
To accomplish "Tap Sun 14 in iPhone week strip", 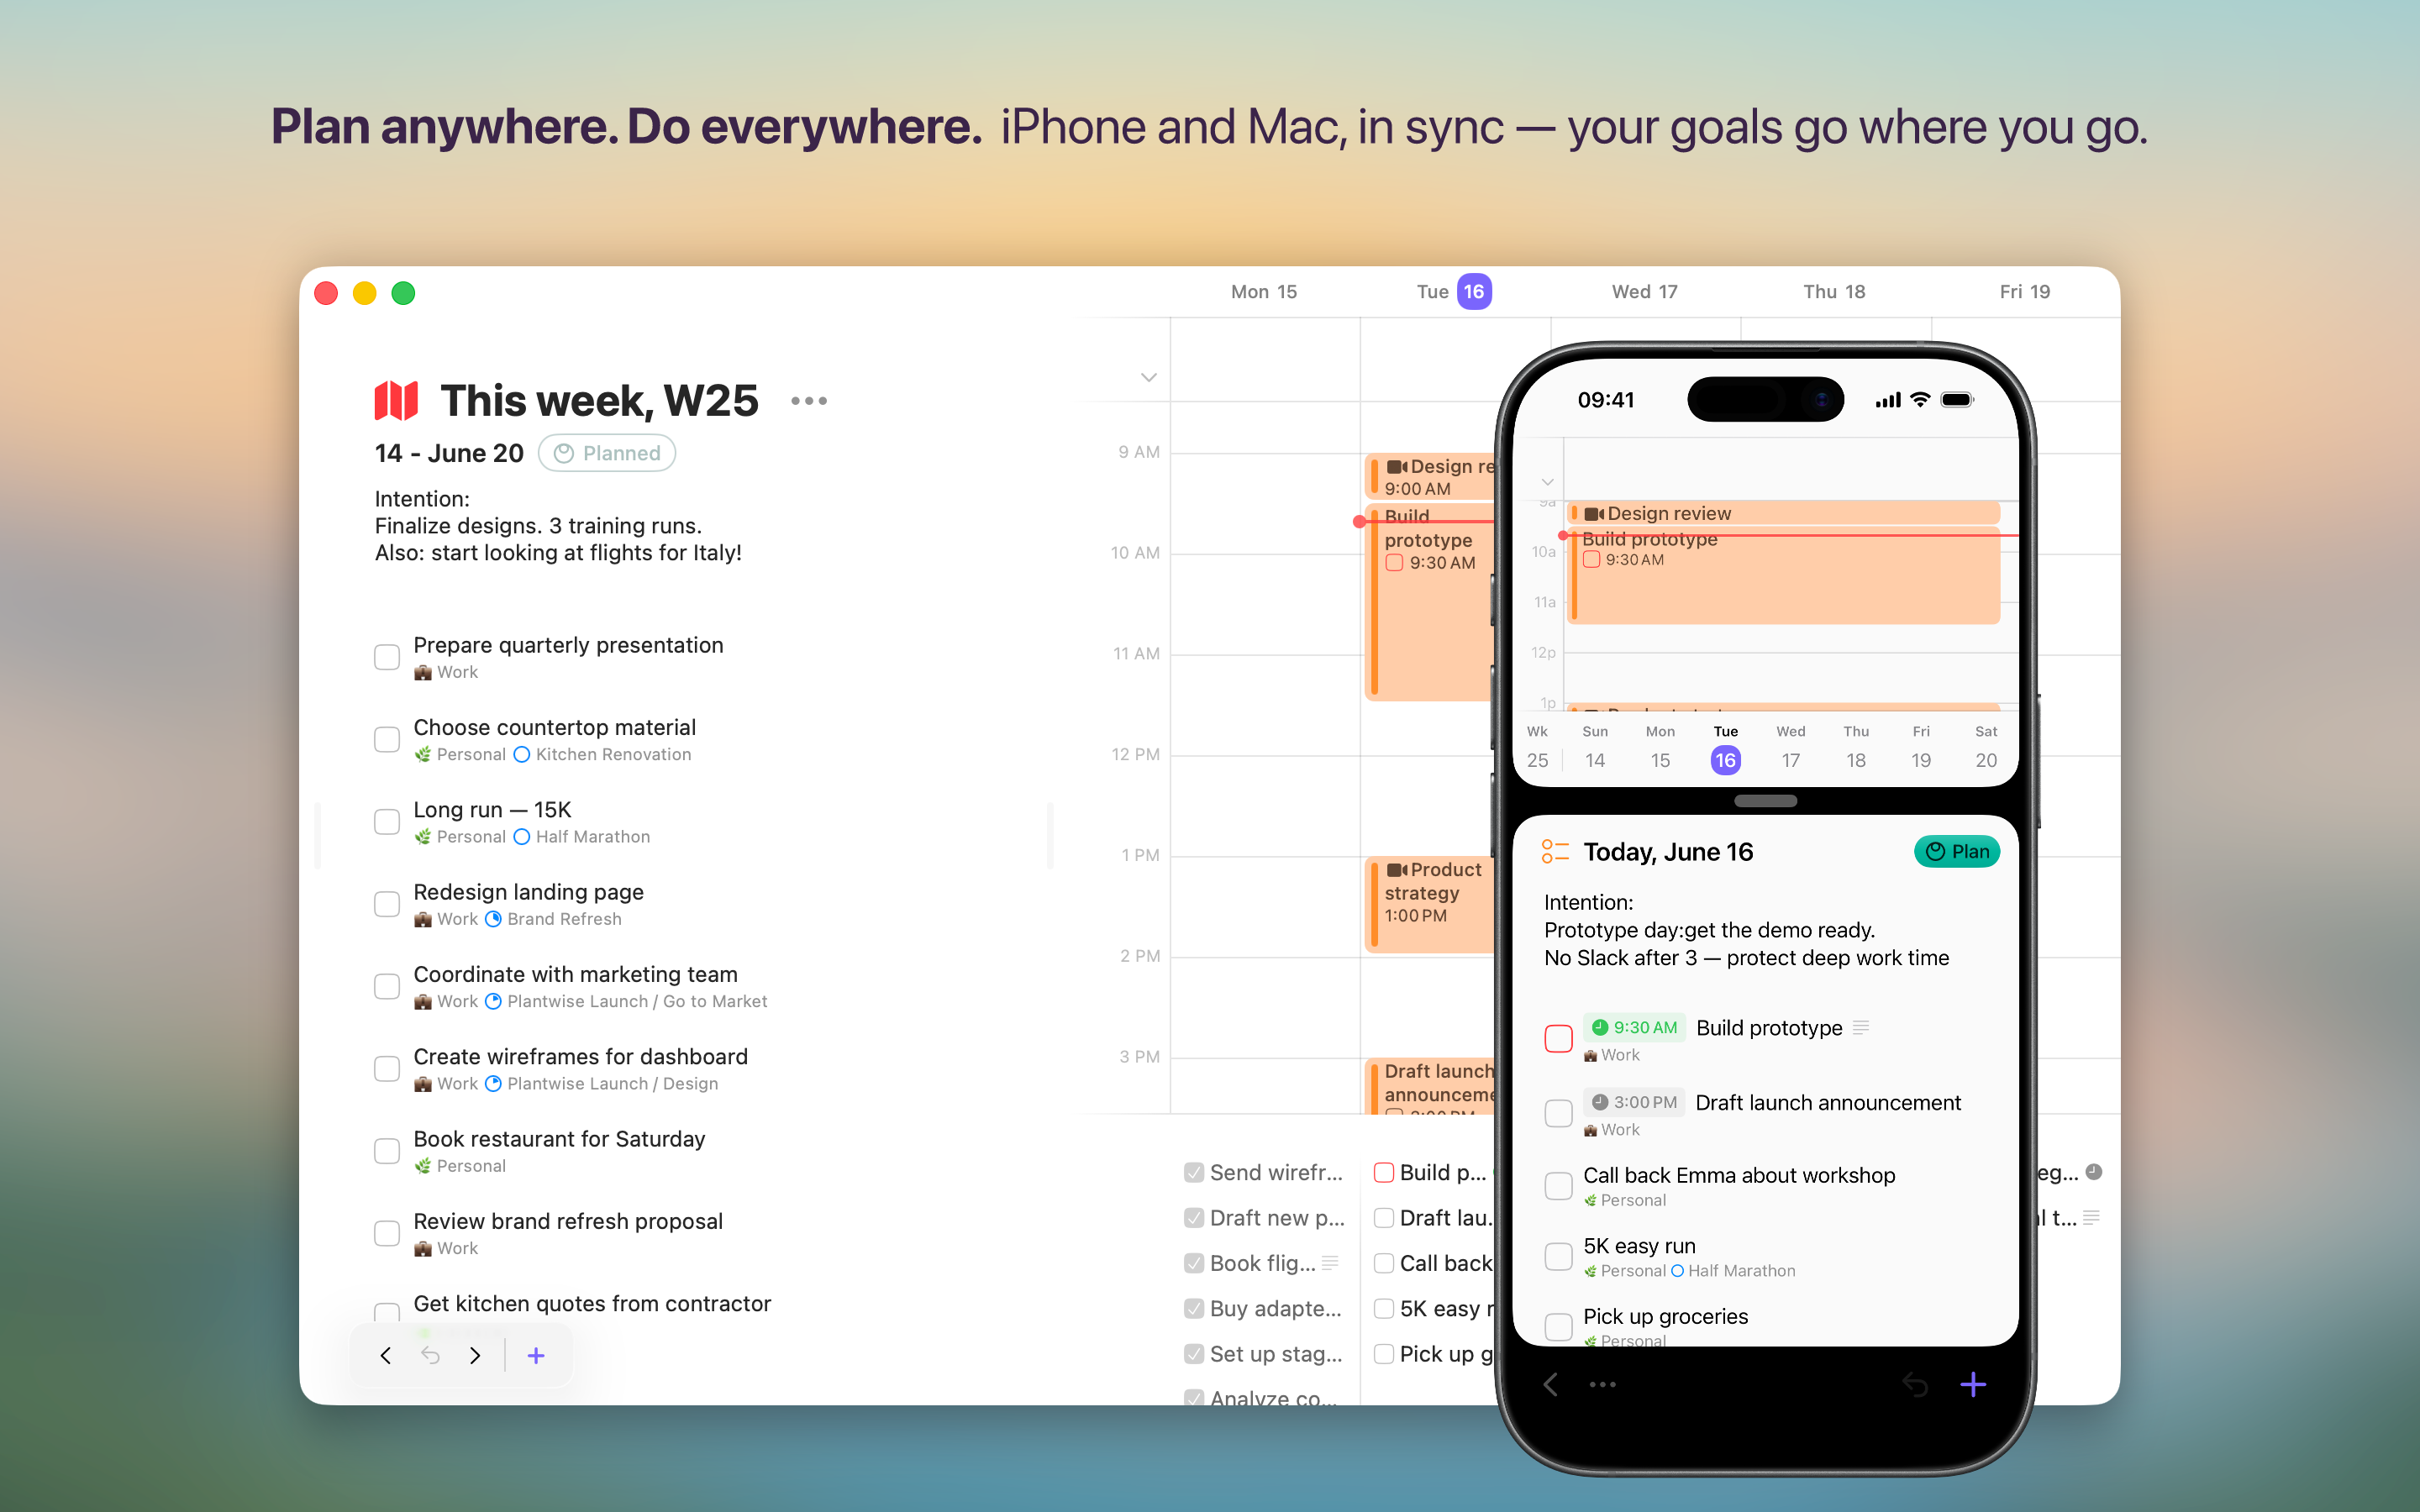I will (x=1595, y=747).
